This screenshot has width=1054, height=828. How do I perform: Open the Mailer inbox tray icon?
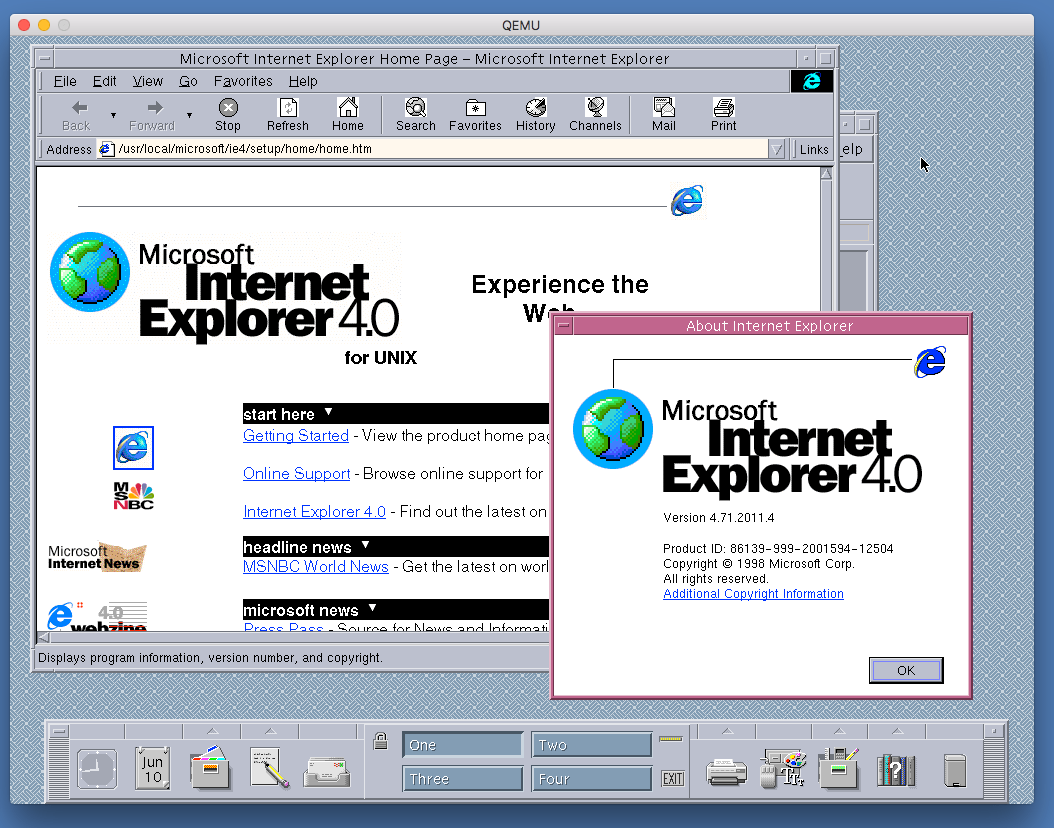[327, 772]
